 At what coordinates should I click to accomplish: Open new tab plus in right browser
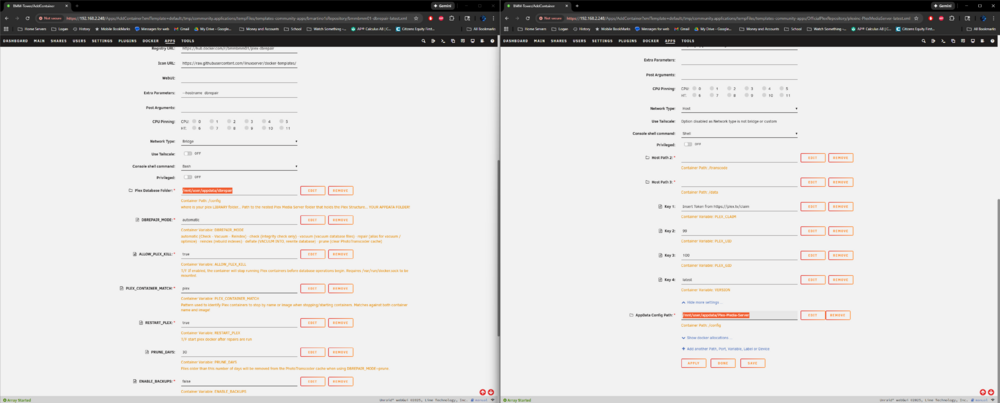[x=577, y=5]
